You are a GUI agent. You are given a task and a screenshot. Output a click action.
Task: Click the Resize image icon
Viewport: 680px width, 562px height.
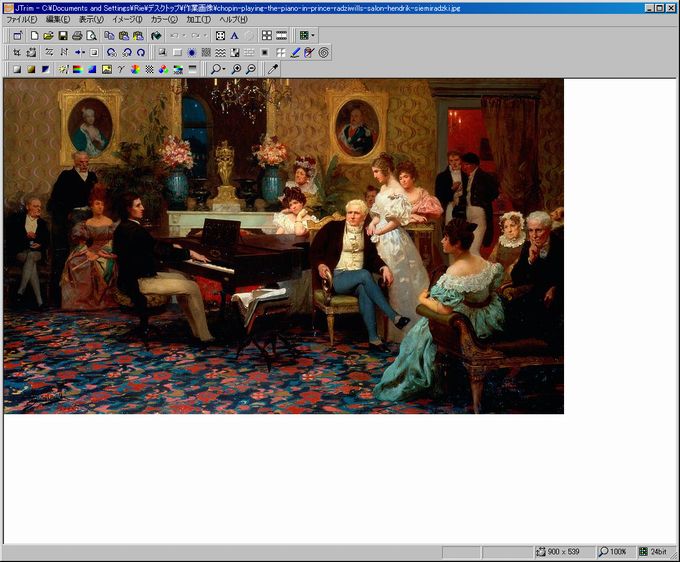(31, 52)
